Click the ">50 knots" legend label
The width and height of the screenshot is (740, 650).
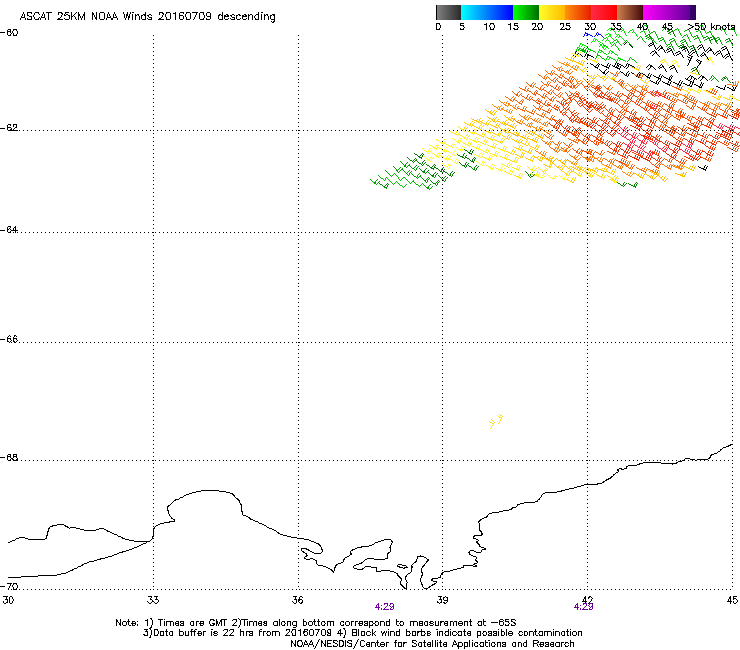coord(712,27)
